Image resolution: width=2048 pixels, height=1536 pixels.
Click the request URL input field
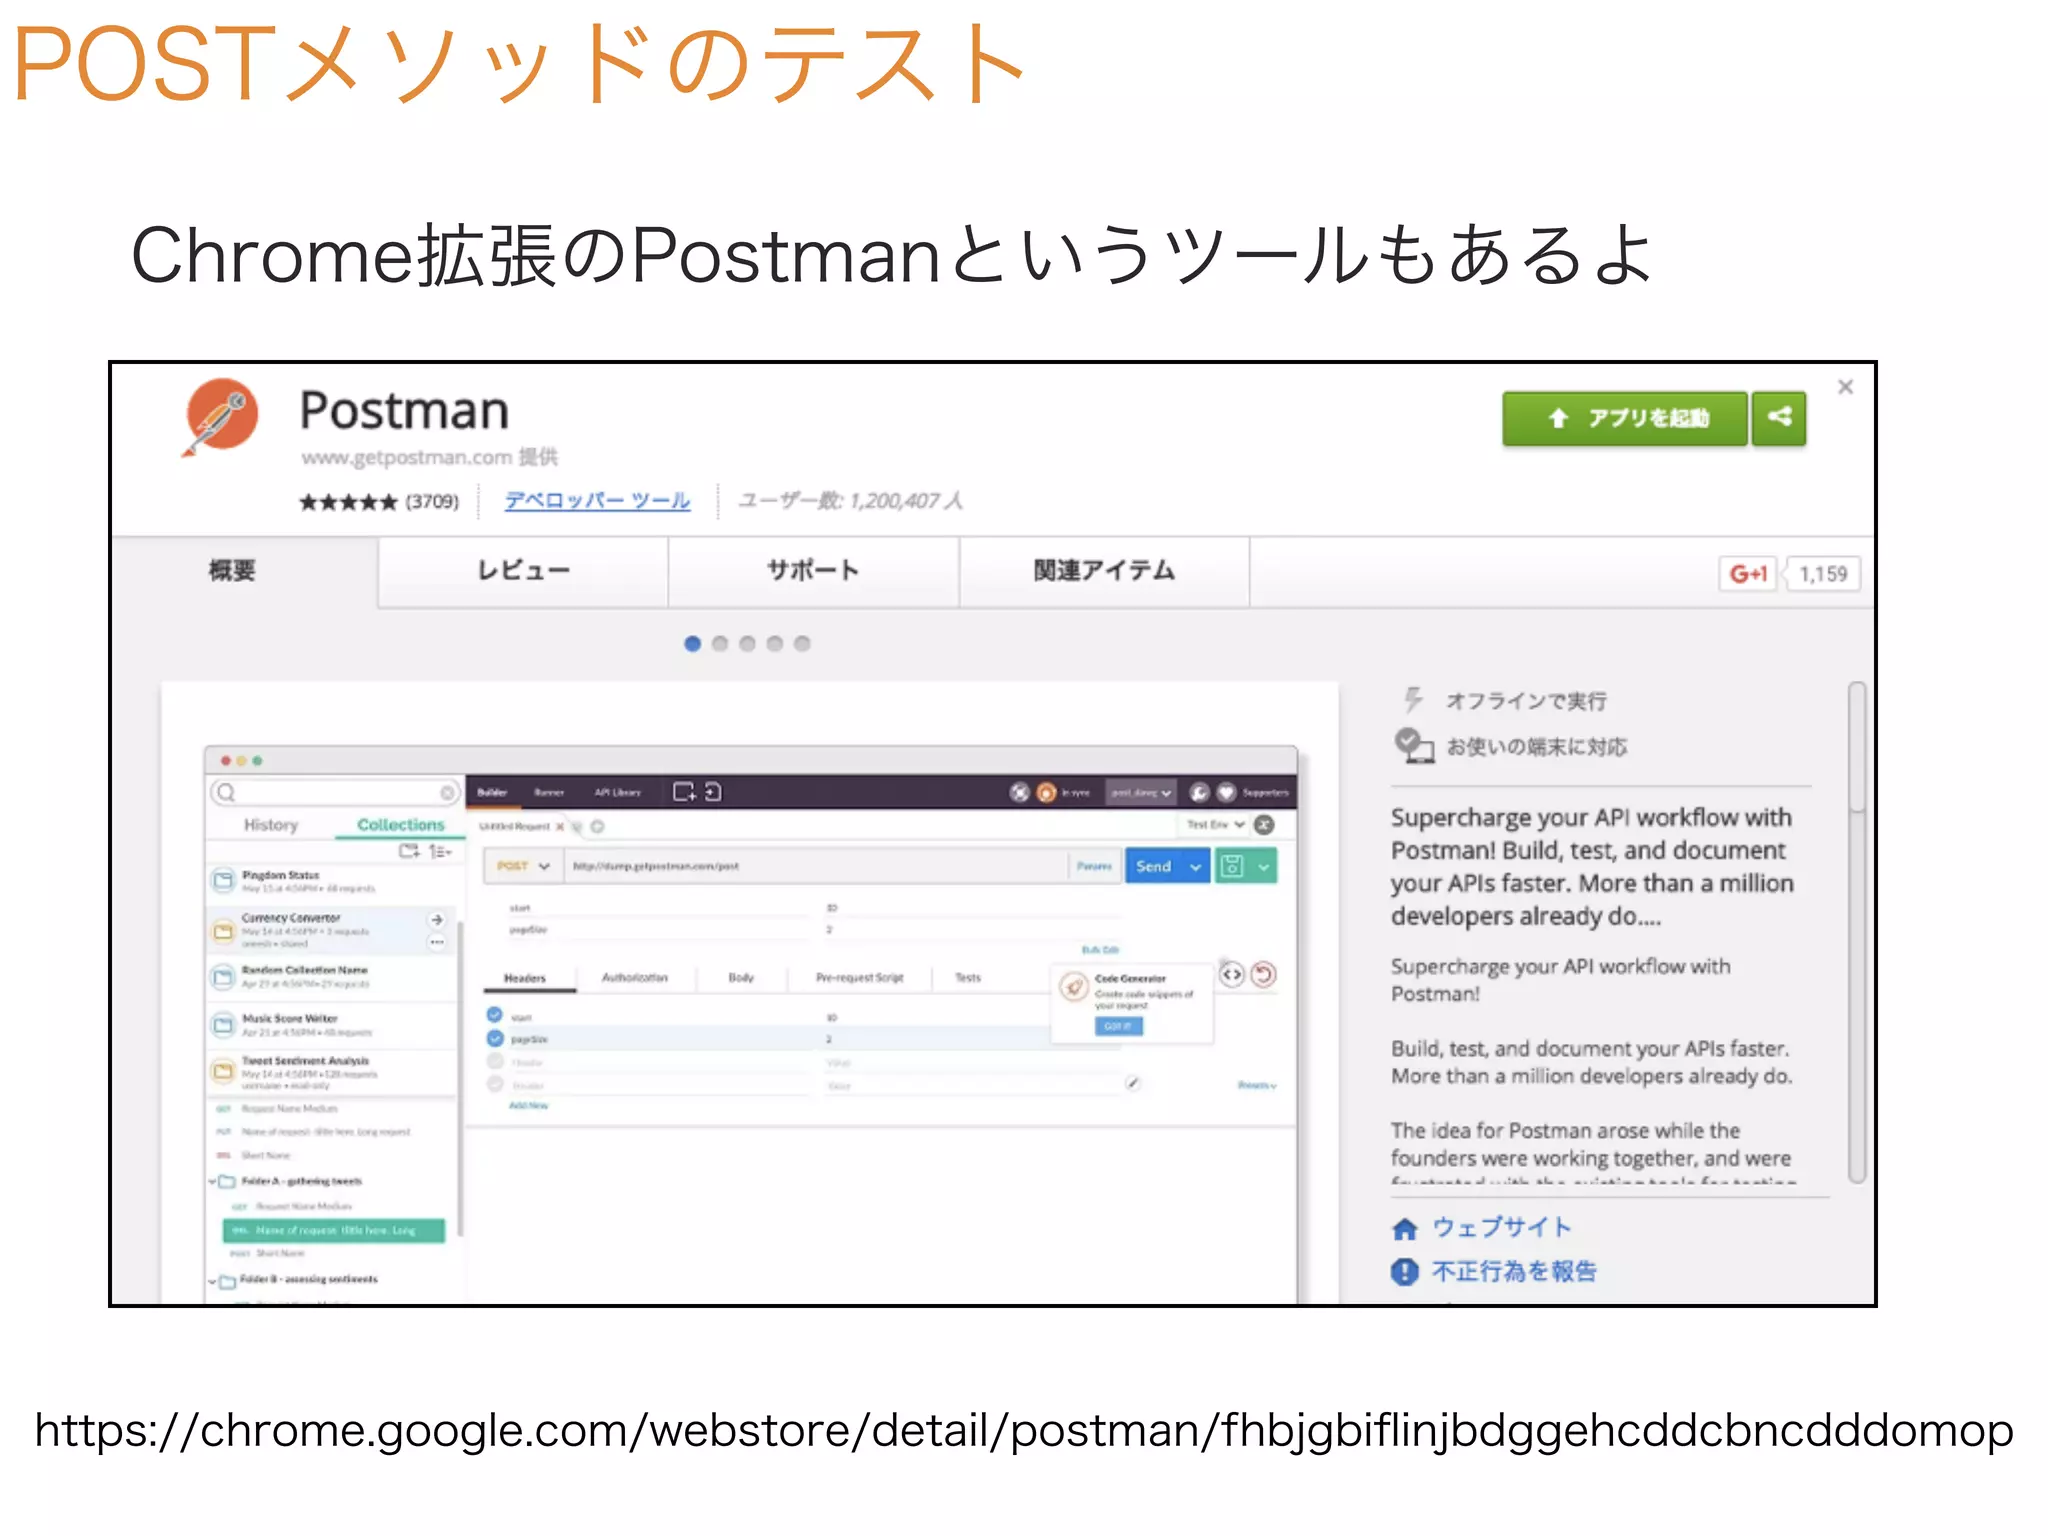817,866
